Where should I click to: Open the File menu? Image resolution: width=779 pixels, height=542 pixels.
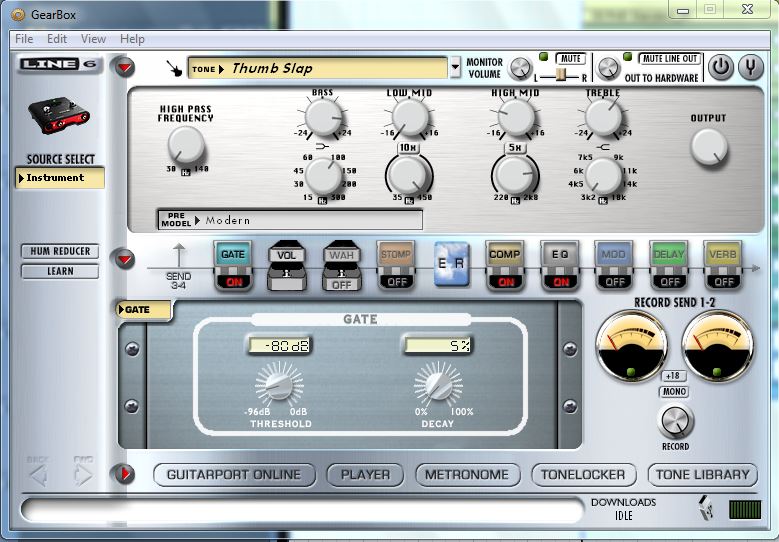pyautogui.click(x=24, y=39)
